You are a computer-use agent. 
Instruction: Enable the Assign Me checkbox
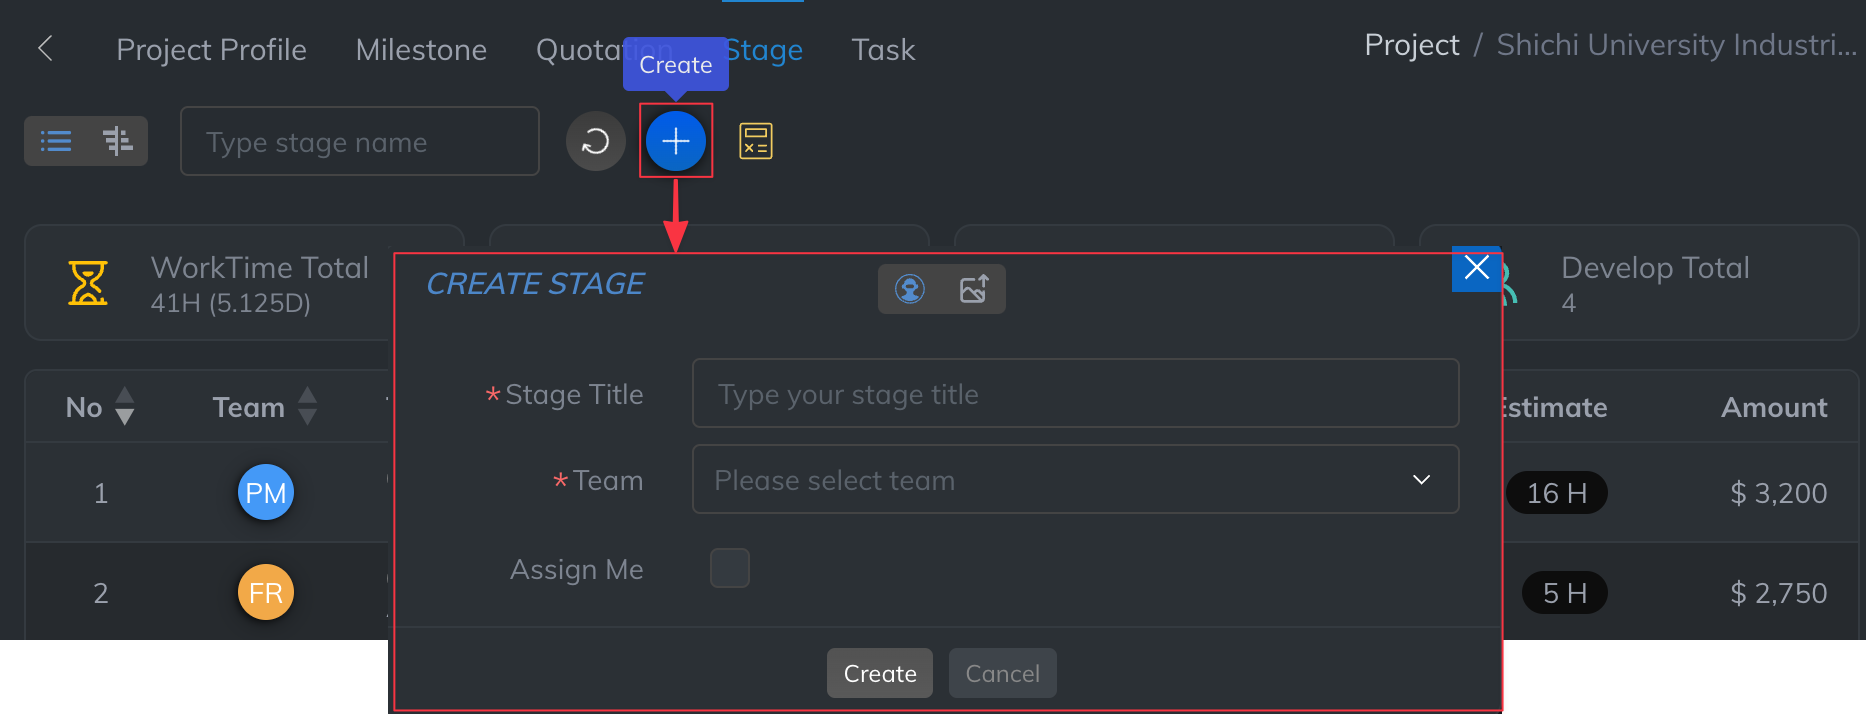pyautogui.click(x=729, y=568)
